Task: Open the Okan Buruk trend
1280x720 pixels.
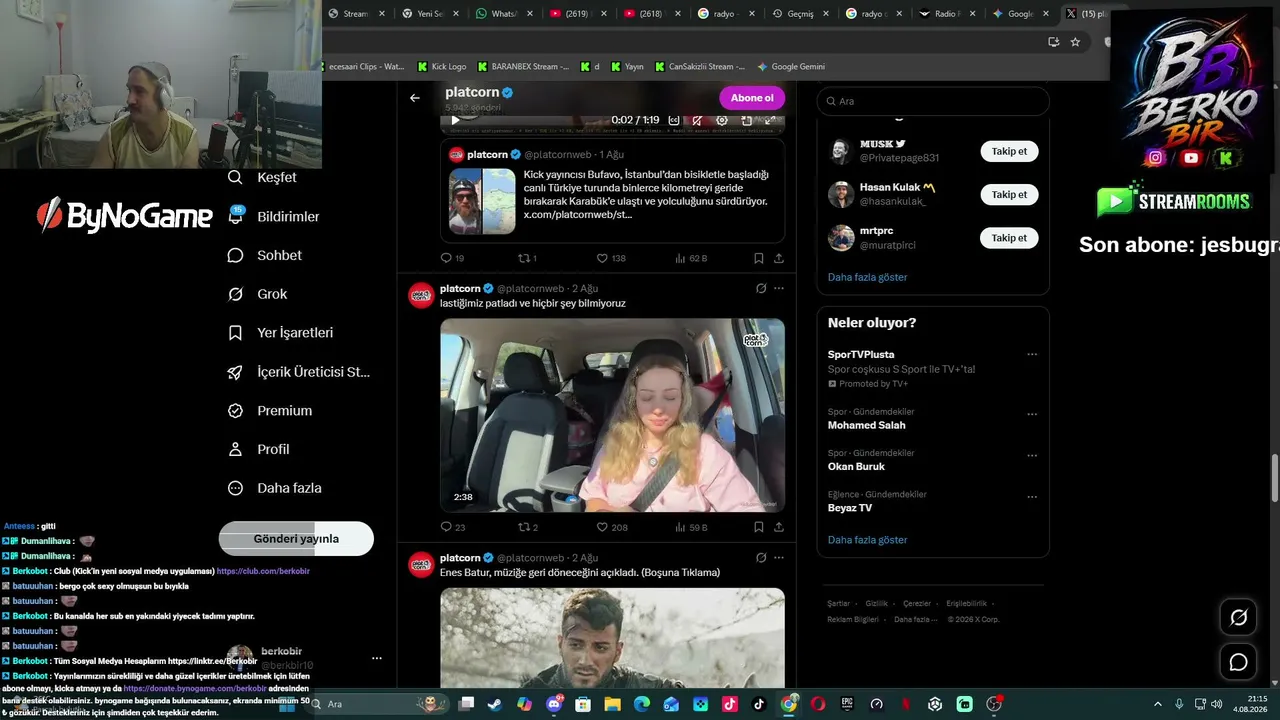Action: point(856,466)
